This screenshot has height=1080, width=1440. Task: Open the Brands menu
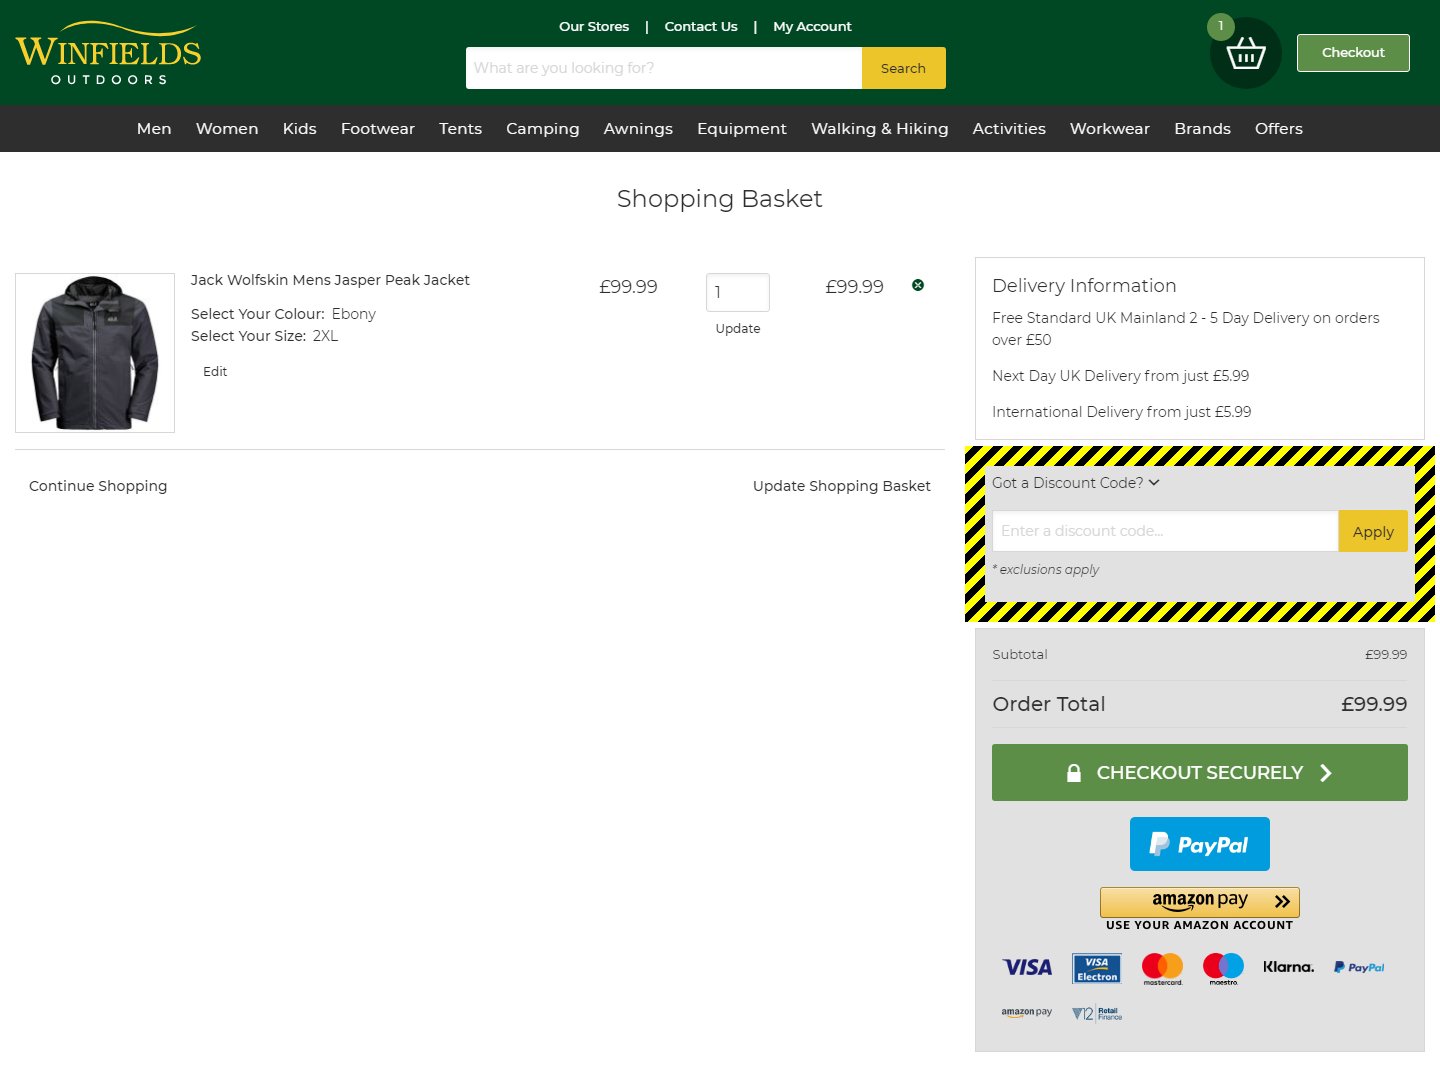1202,128
